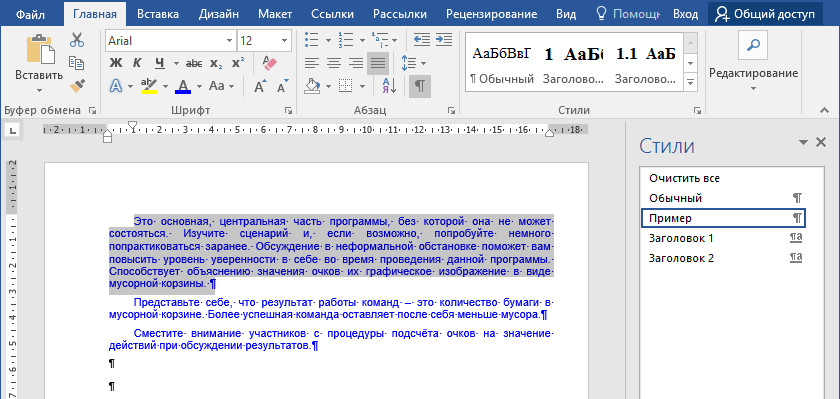The width and height of the screenshot is (840, 399).
Task: Open the font name dropdown Arial
Action: pyautogui.click(x=229, y=41)
